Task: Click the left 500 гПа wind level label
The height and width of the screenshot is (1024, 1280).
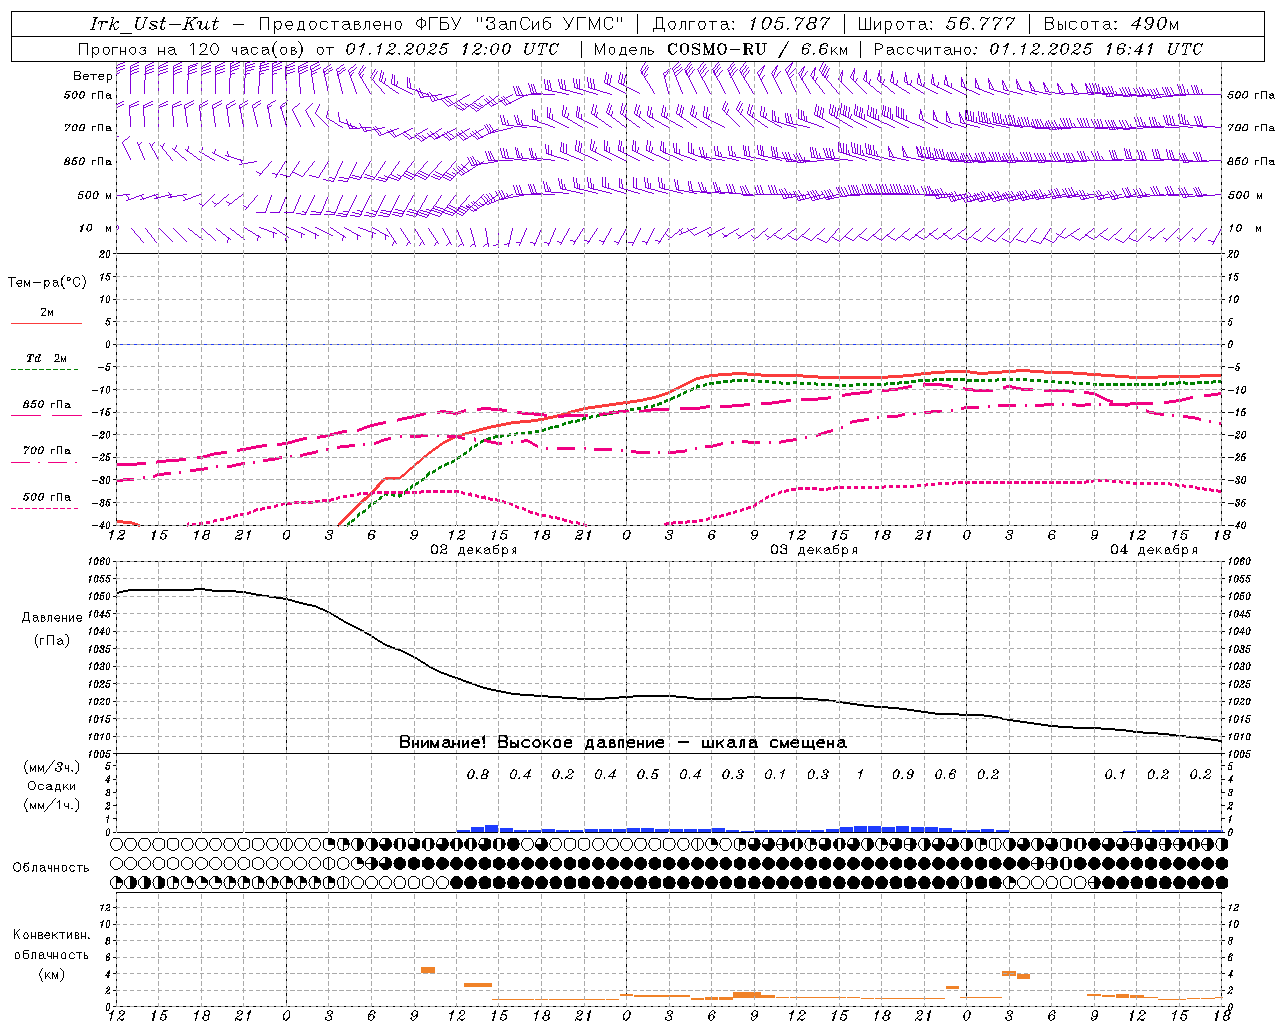Action: (88, 96)
